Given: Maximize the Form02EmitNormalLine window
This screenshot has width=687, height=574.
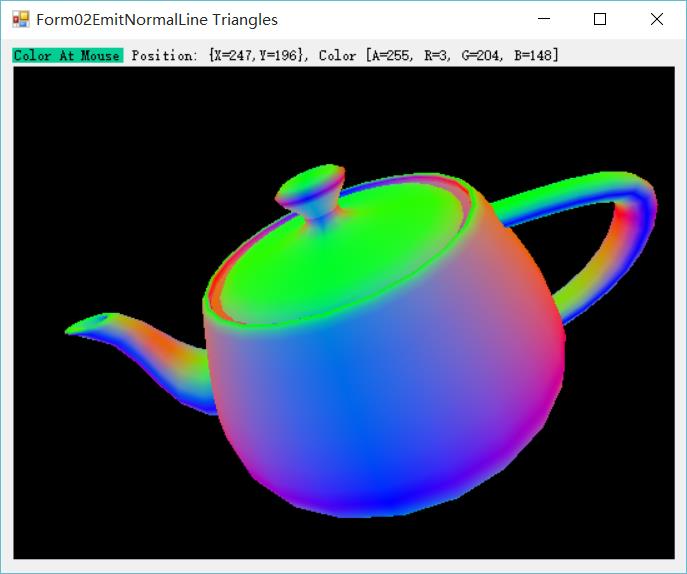Looking at the screenshot, I should (x=600, y=19).
